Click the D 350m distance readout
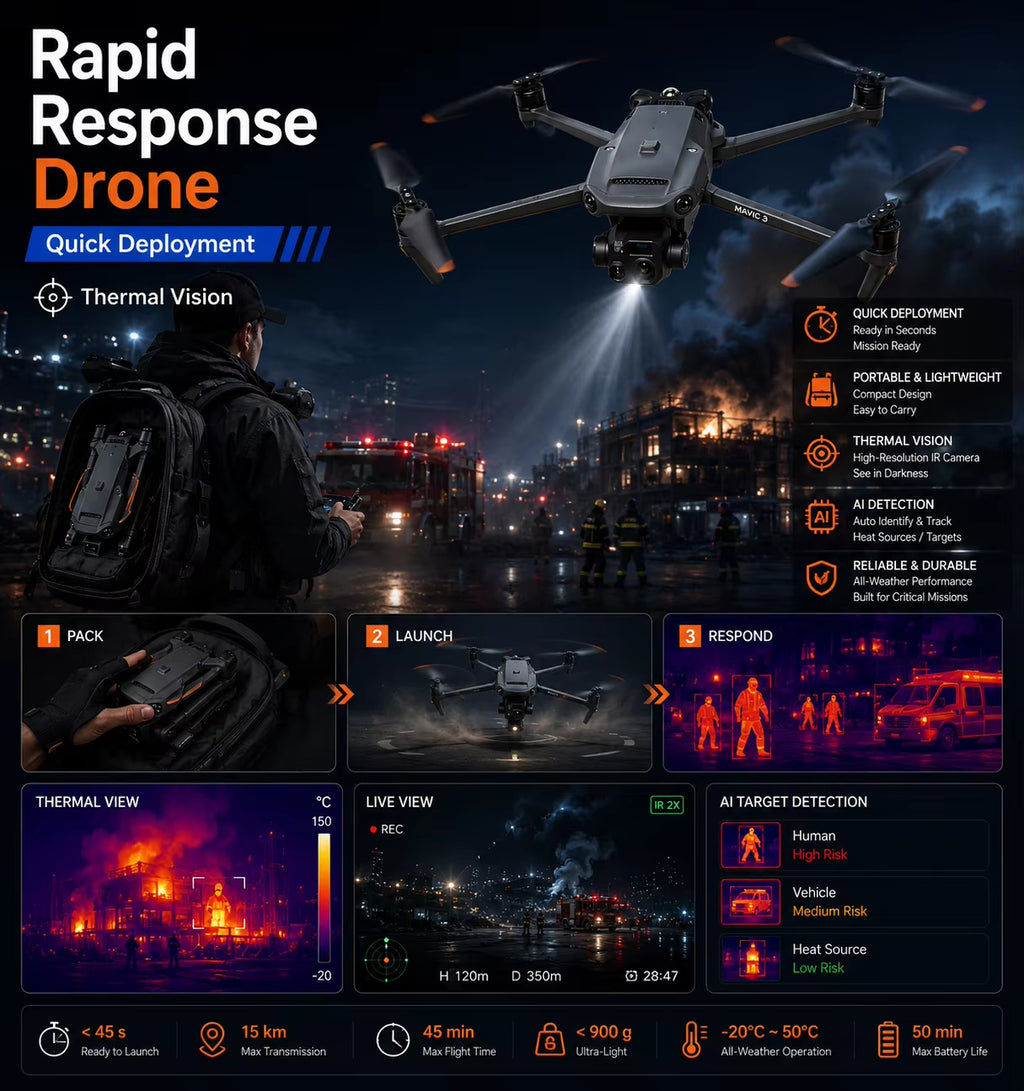The image size is (1024, 1091). 536,976
